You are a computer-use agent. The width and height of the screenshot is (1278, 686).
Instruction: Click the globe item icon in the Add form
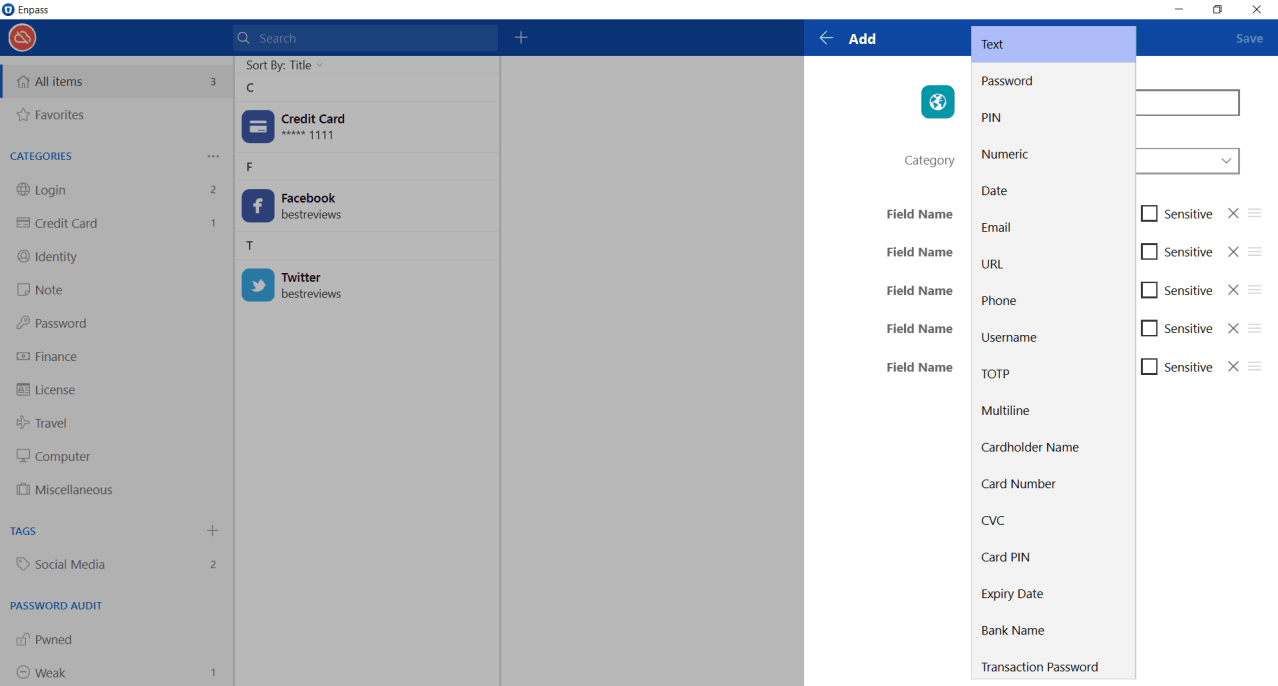pyautogui.click(x=937, y=102)
